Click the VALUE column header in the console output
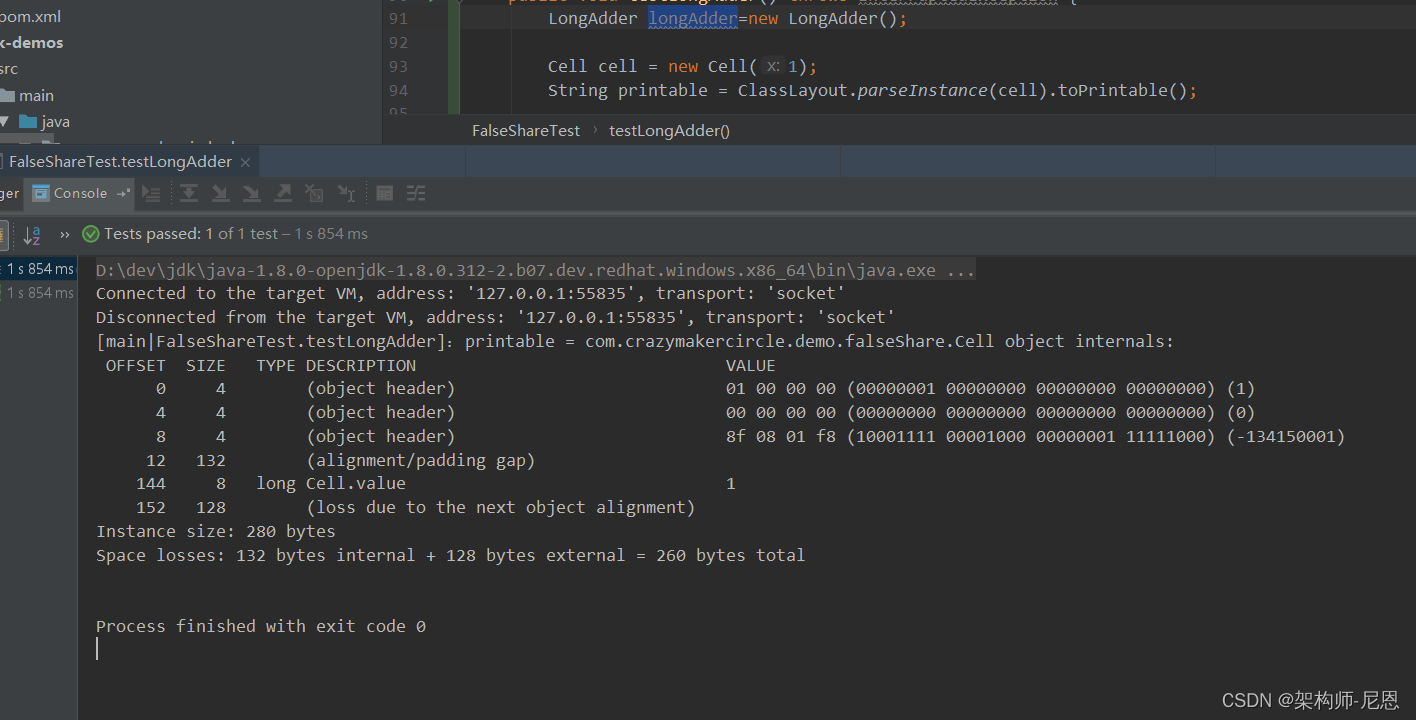Screen dimensions: 1416x720 coord(751,365)
